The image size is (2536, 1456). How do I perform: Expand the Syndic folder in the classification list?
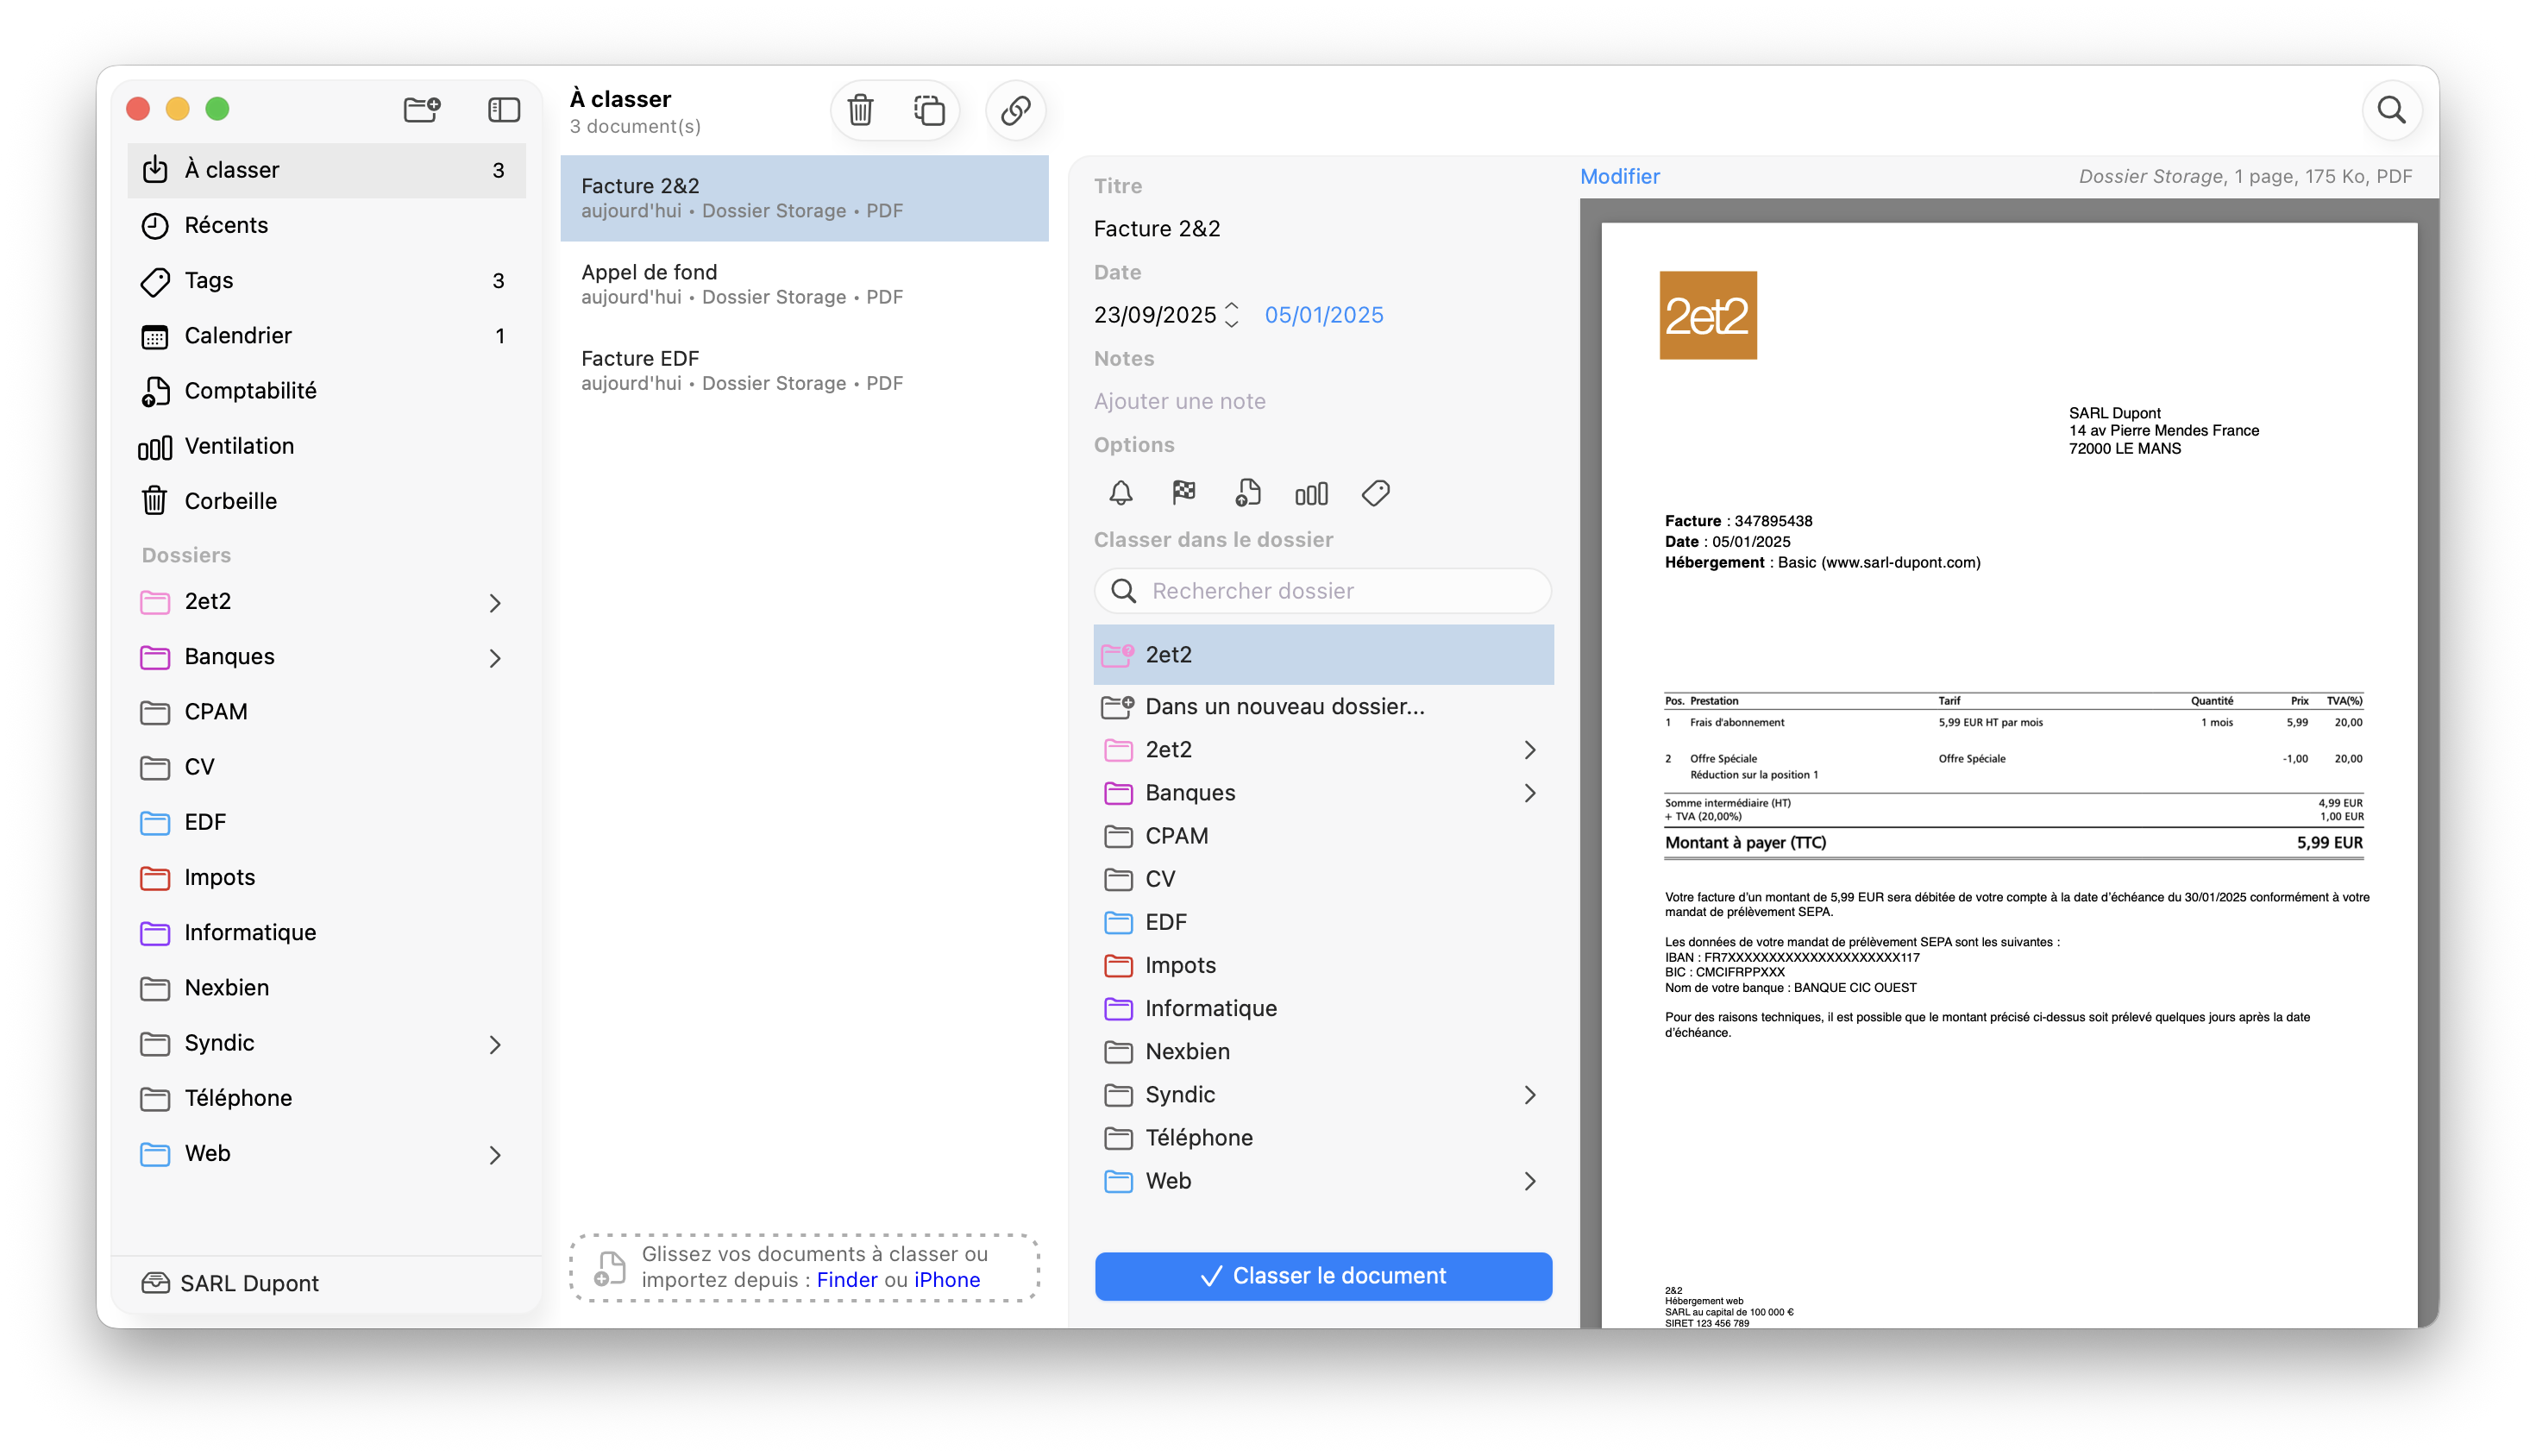coord(1529,1095)
